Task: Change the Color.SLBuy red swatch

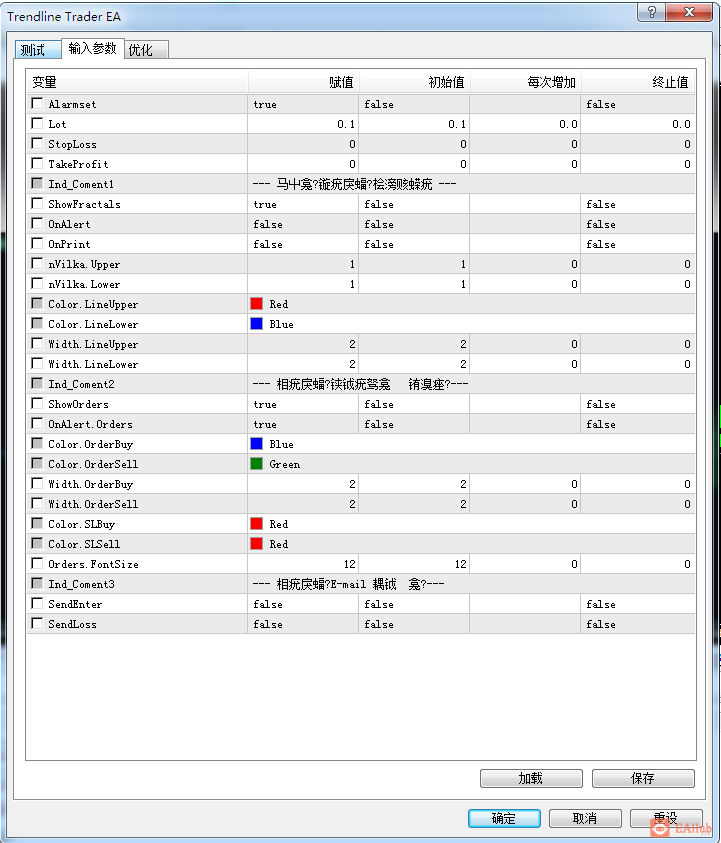Action: coord(256,524)
